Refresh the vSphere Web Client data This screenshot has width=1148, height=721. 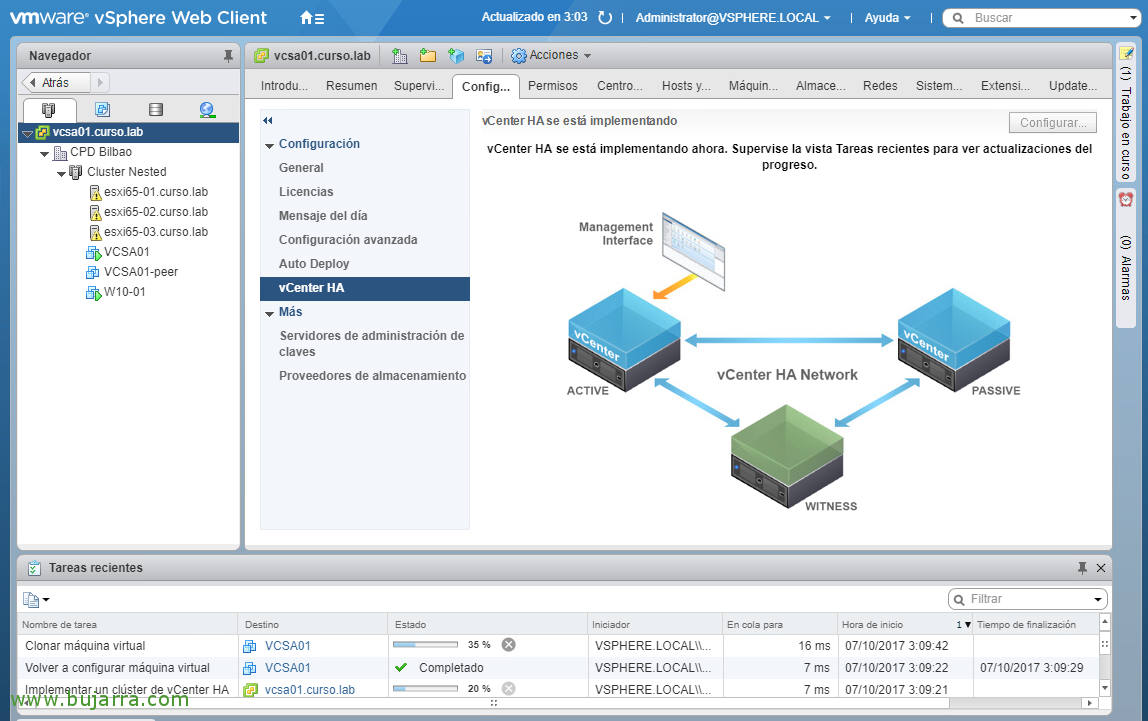(x=605, y=18)
